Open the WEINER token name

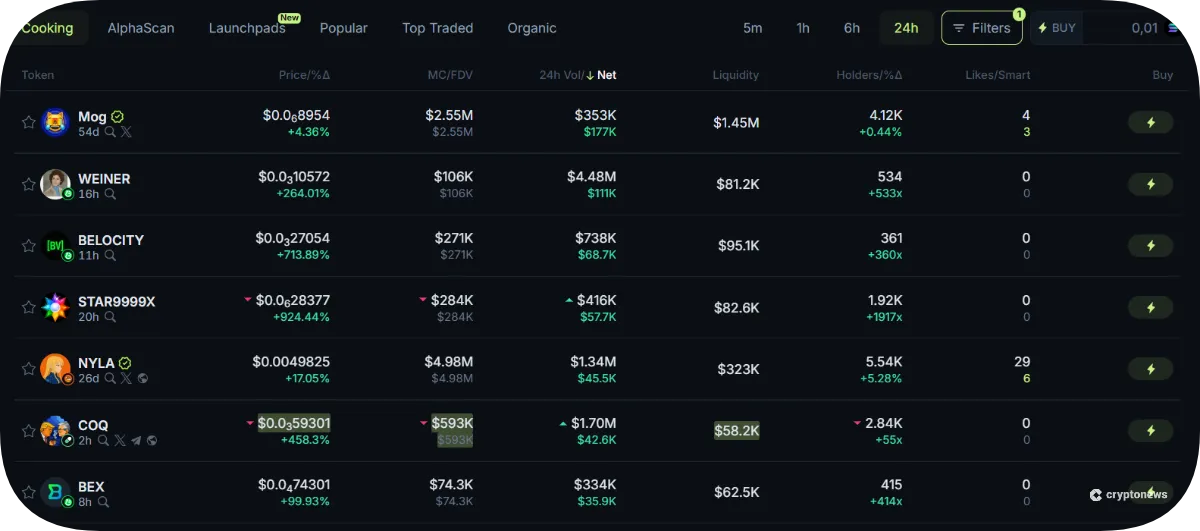[x=104, y=179]
